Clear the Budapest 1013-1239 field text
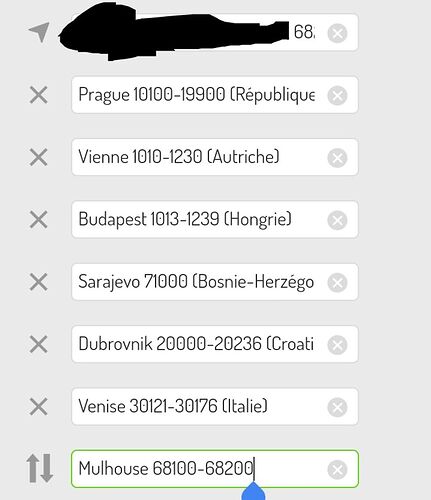This screenshot has width=431, height=500. coord(337,220)
